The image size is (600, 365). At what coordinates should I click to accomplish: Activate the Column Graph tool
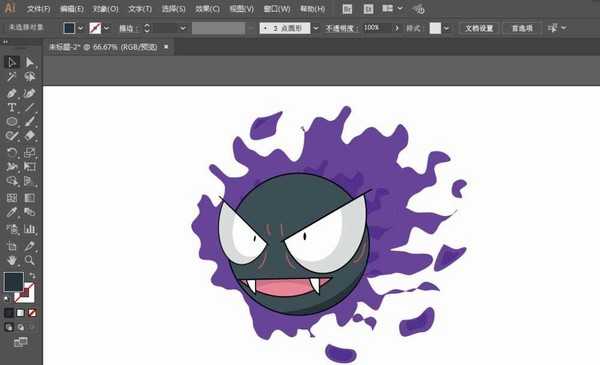tap(29, 229)
